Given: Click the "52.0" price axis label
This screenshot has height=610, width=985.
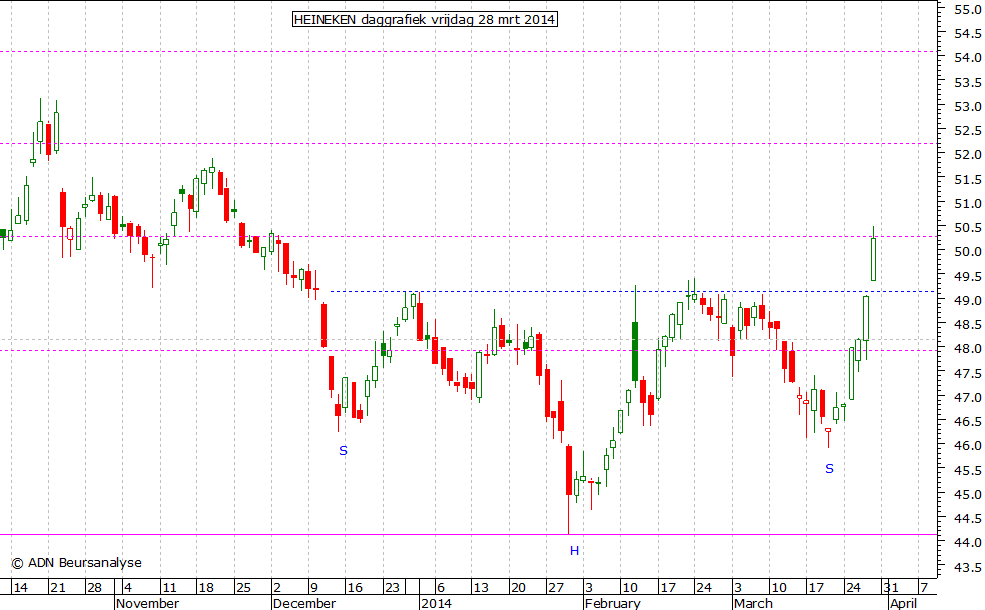Looking at the screenshot, I should (968, 155).
